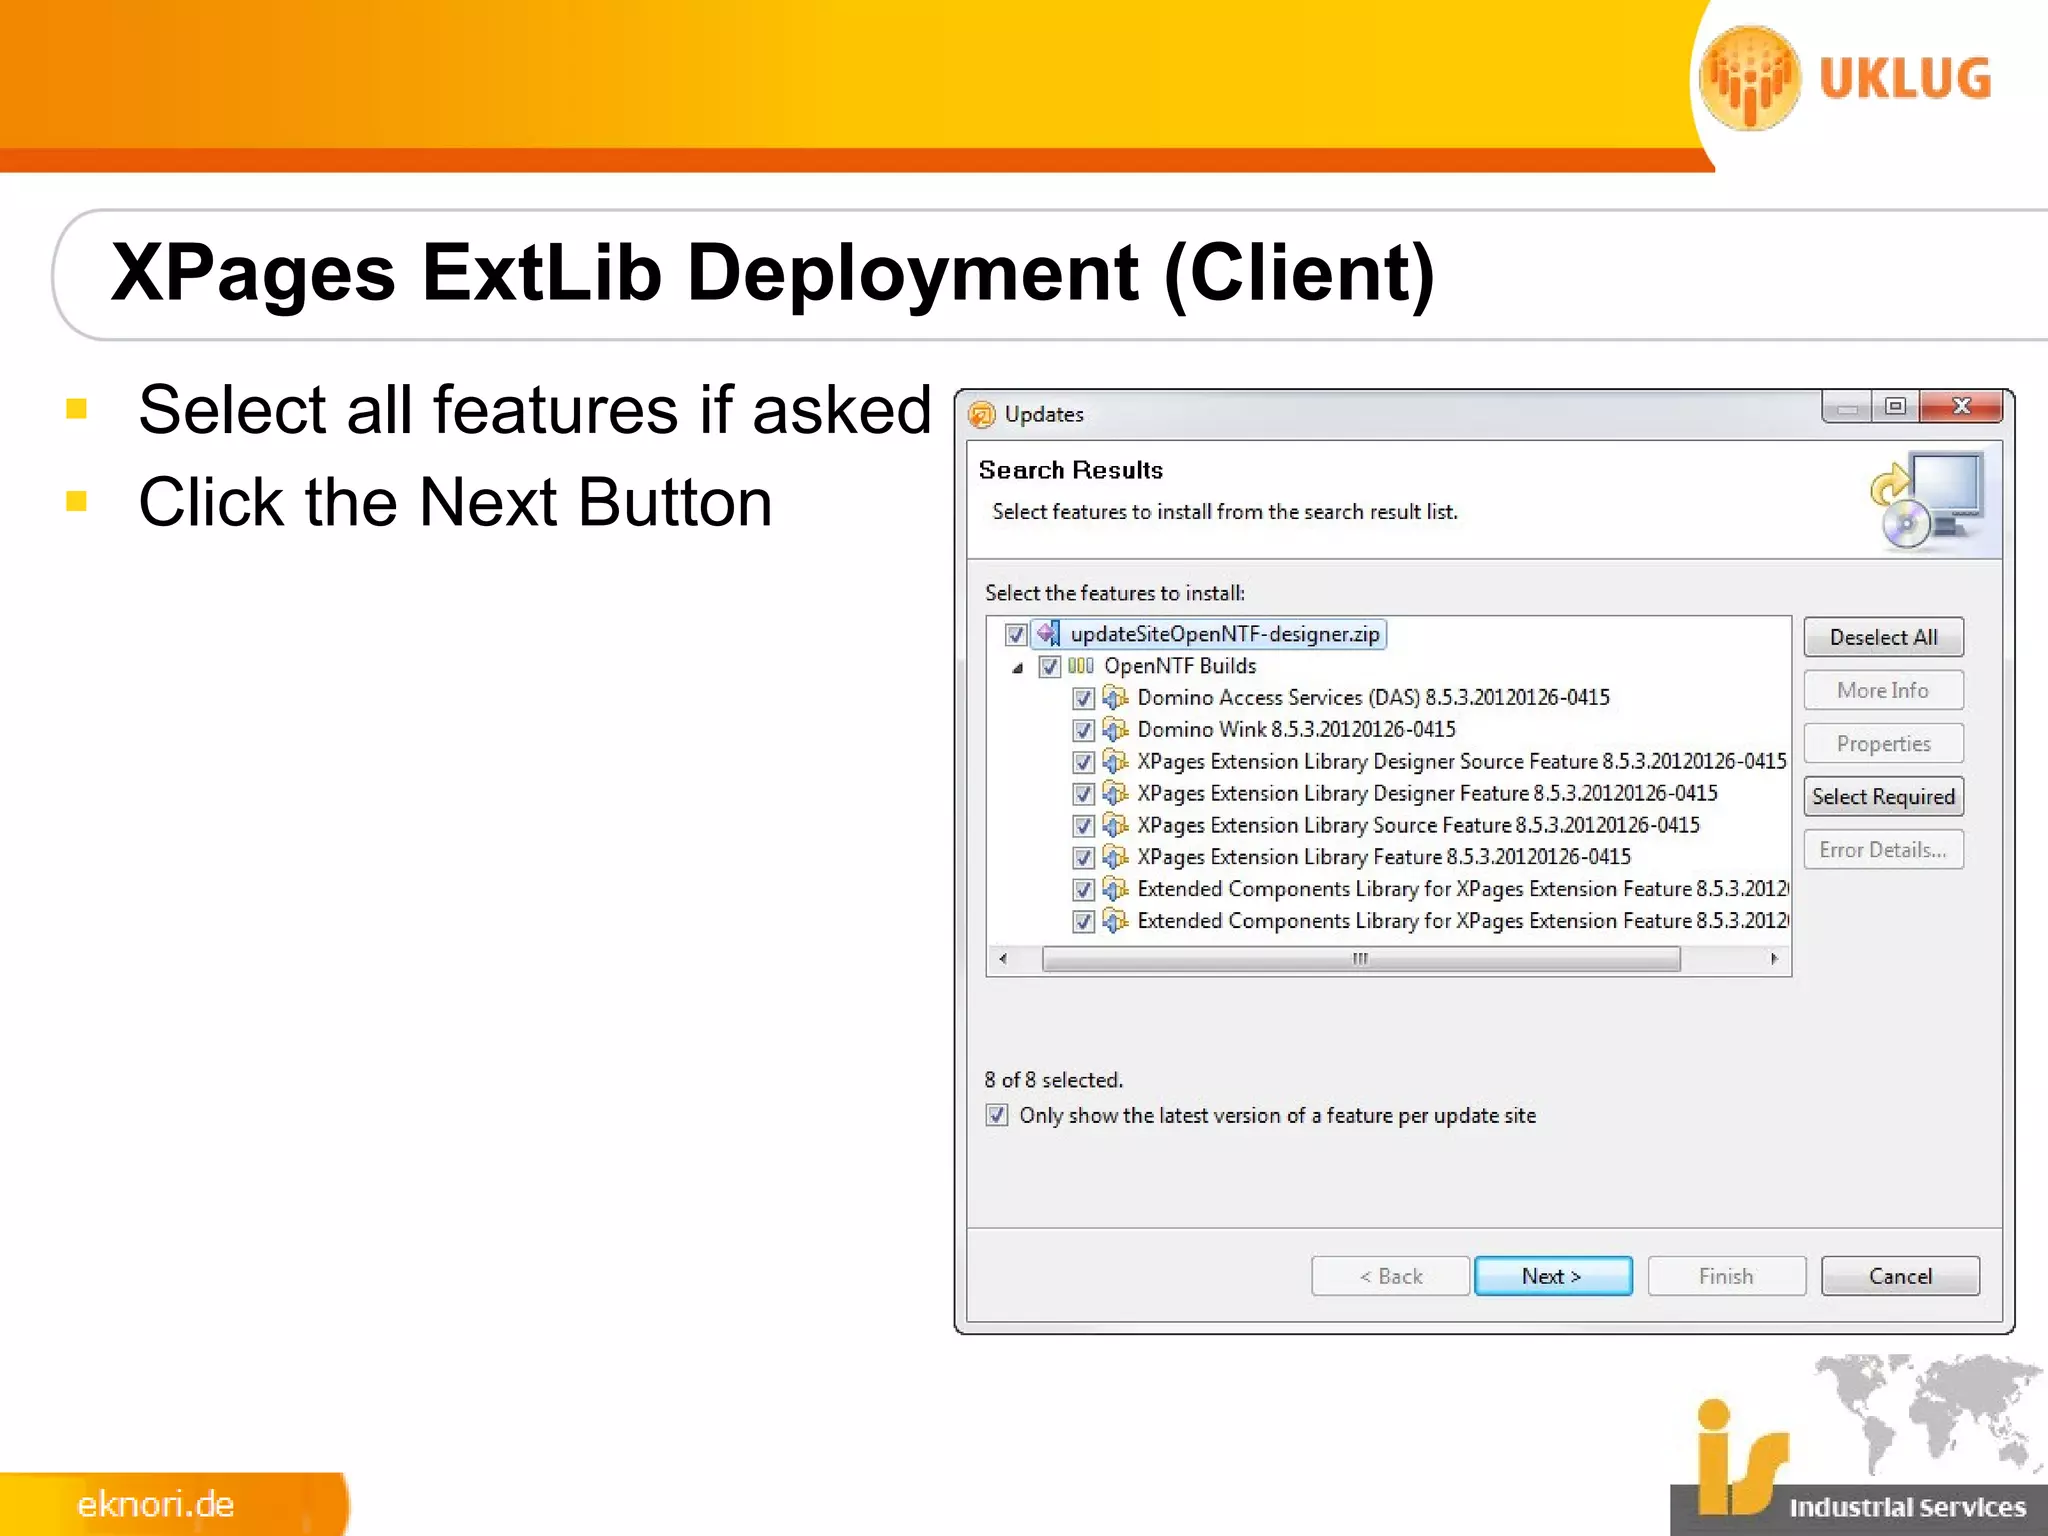Uncheck the OpenNTF Builds checkbox
The width and height of the screenshot is (2048, 1536).
pyautogui.click(x=1049, y=667)
